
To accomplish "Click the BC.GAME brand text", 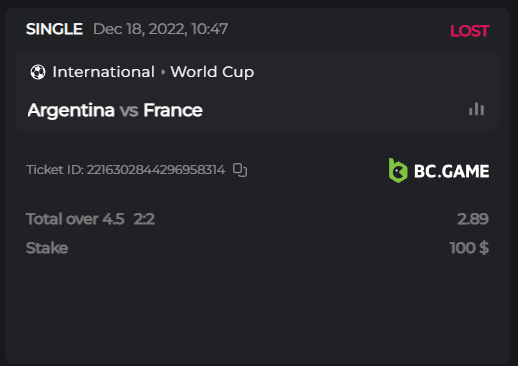I will [x=452, y=171].
